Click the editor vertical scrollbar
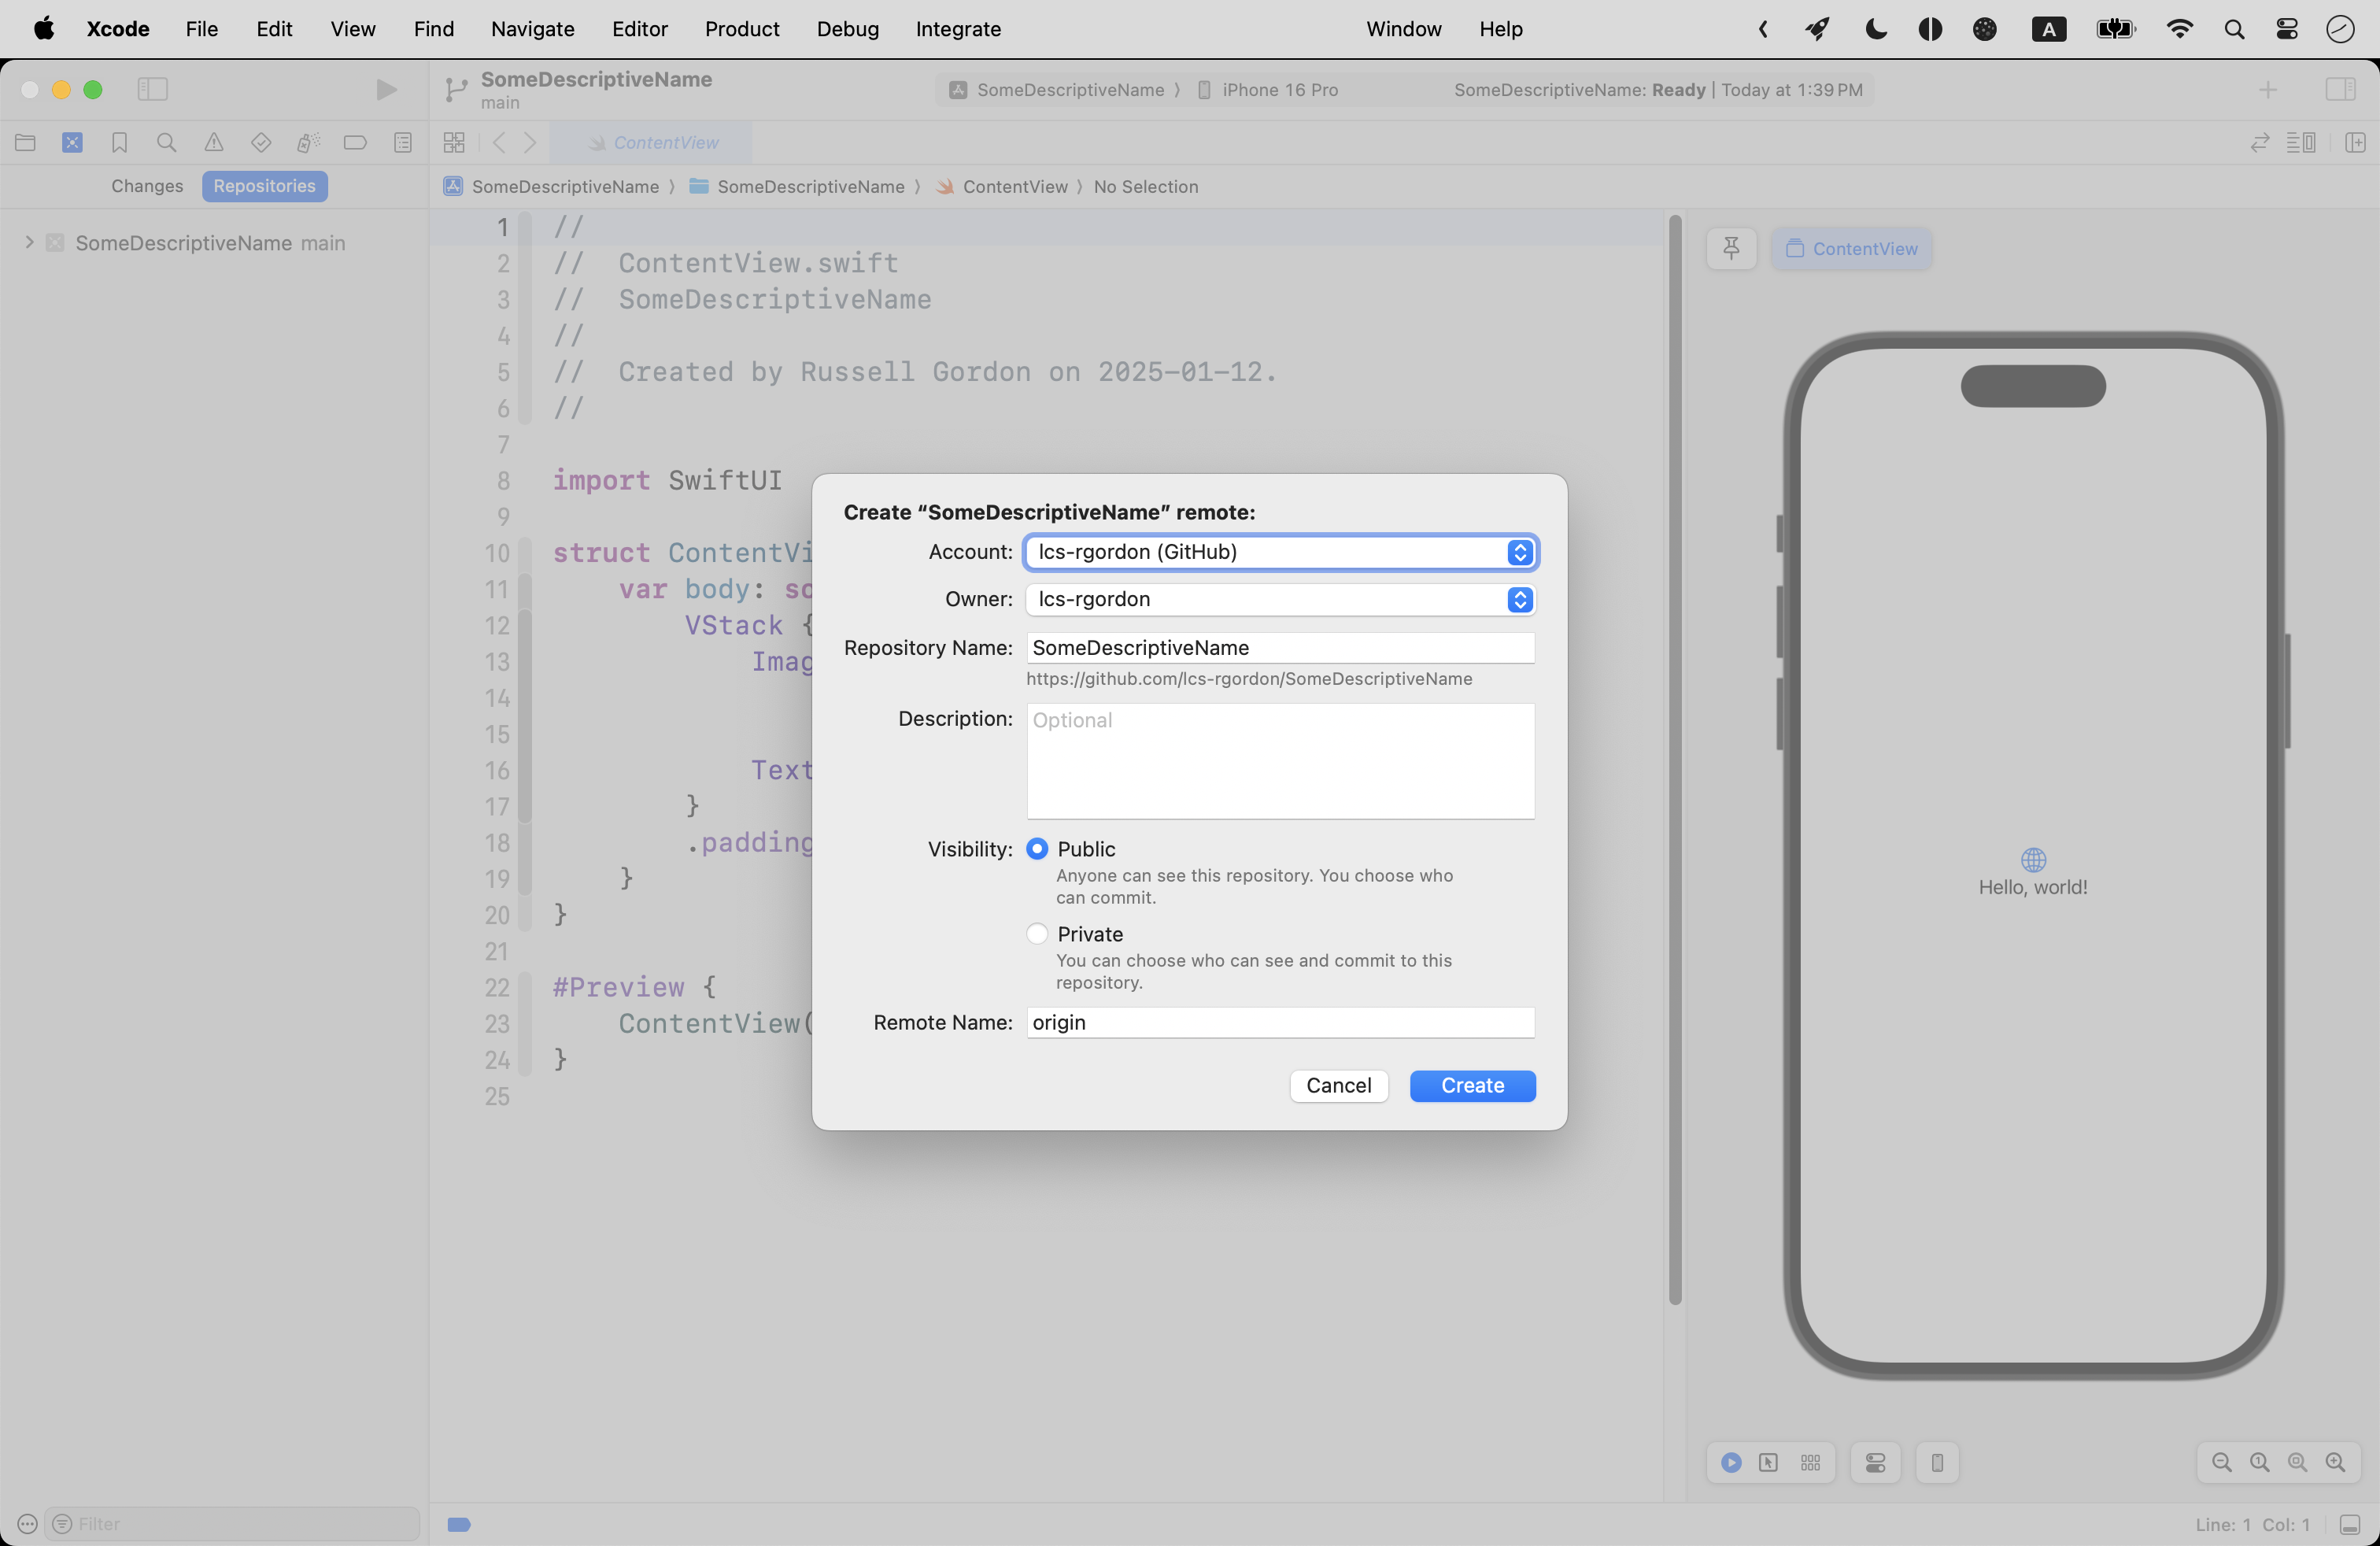The image size is (2380, 1546). click(x=1674, y=760)
